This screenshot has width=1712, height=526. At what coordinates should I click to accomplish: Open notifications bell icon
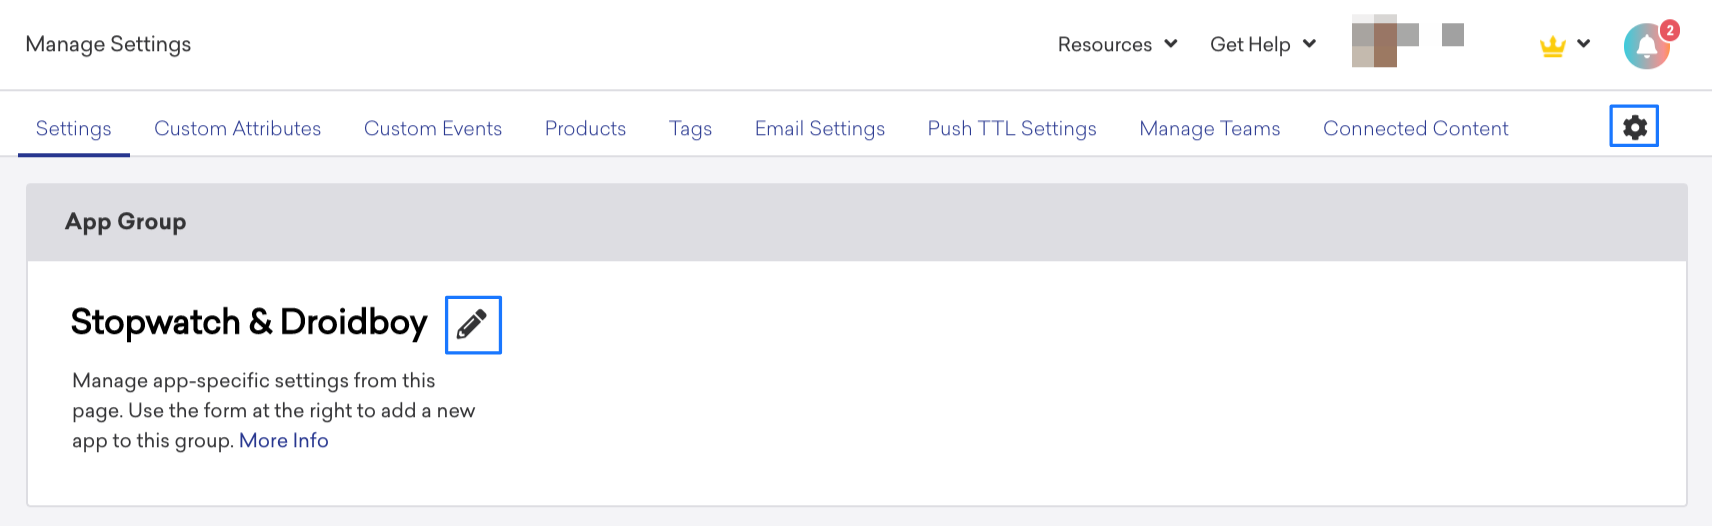tap(1647, 46)
